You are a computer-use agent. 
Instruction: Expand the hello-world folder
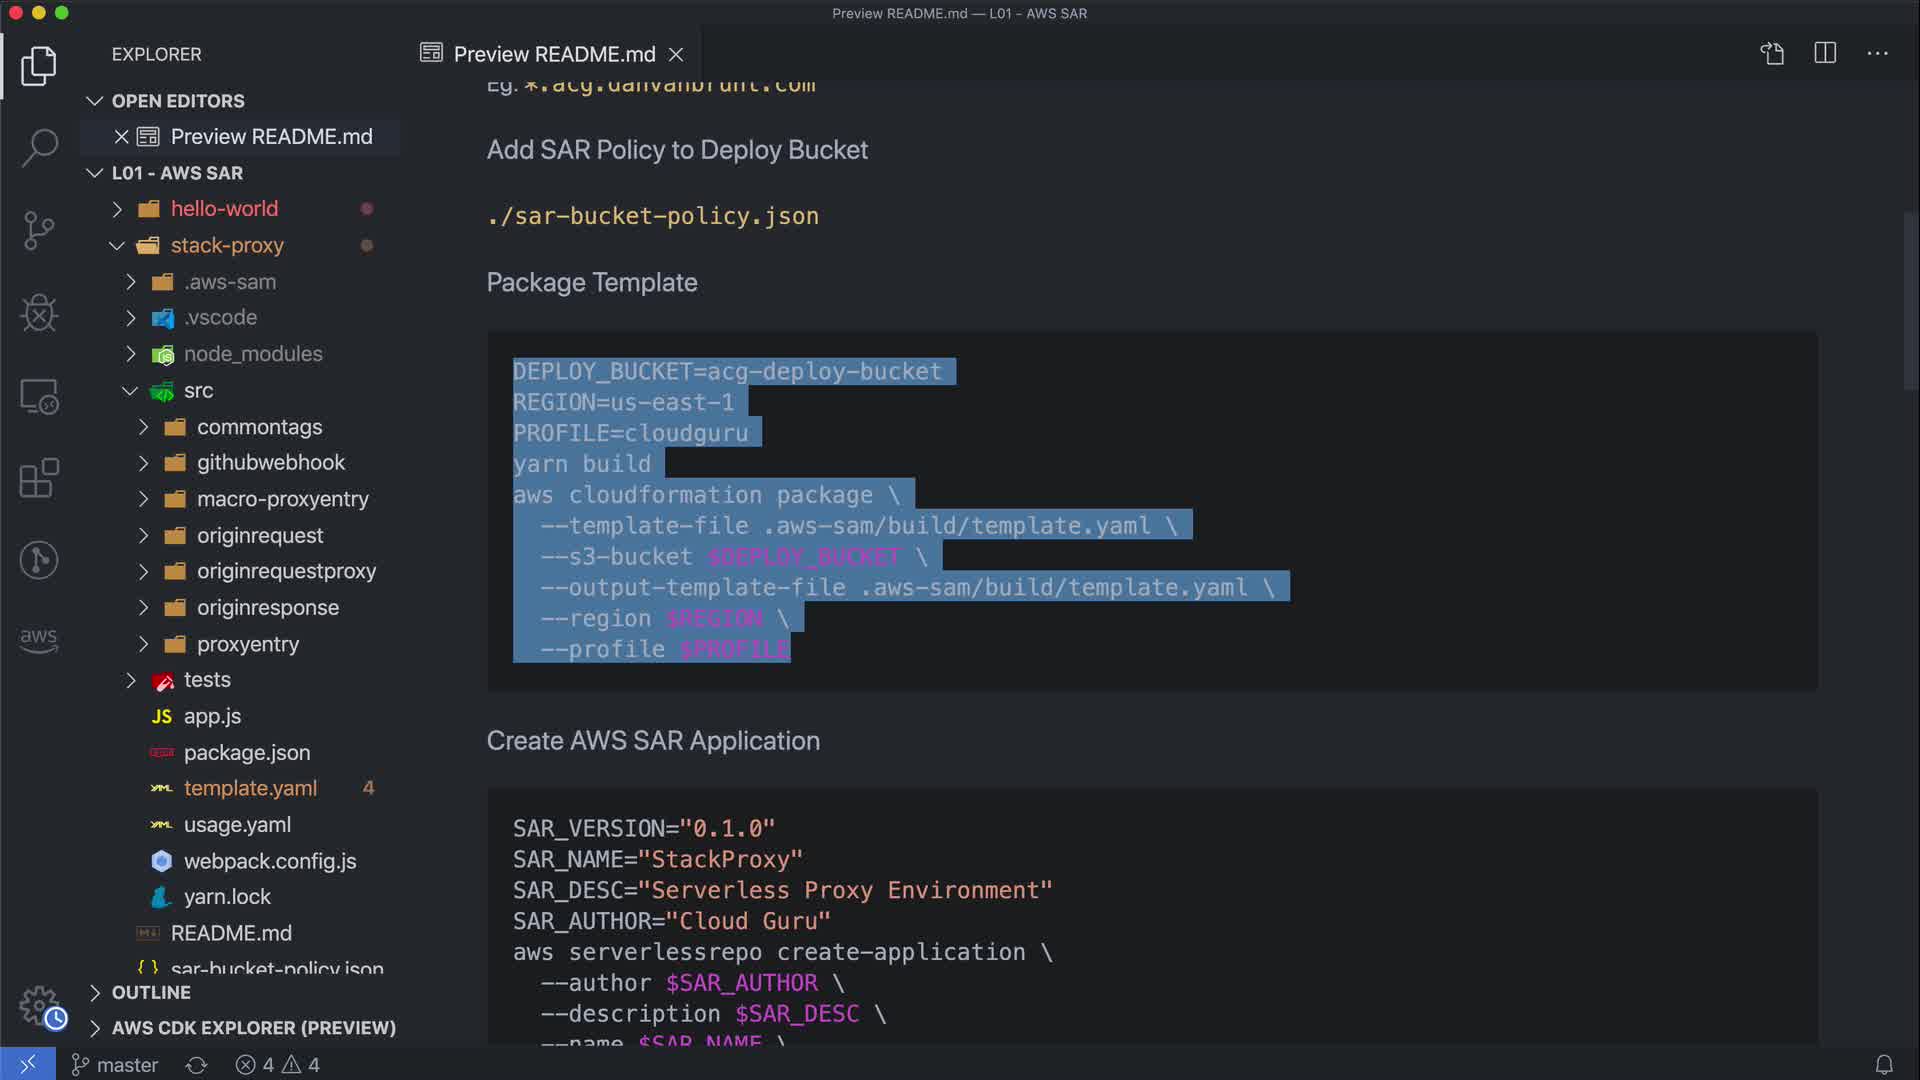pos(224,209)
